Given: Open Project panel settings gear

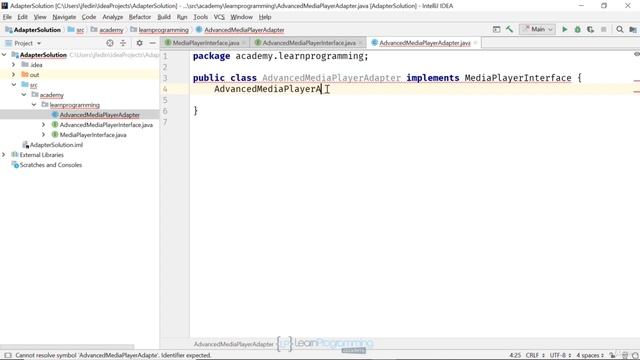Looking at the screenshot, I should coord(140,43).
